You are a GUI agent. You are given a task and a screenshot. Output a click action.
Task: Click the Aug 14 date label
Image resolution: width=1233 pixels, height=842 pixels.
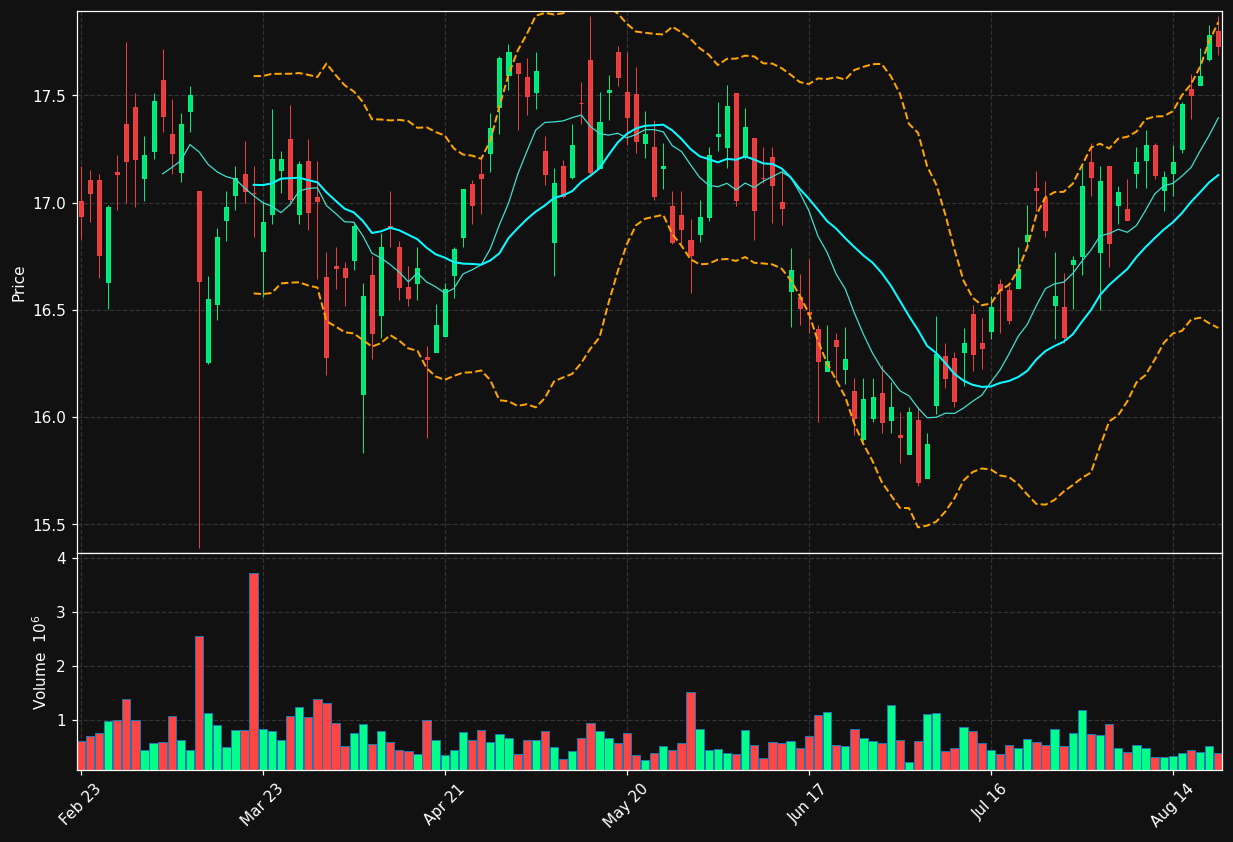click(1170, 804)
